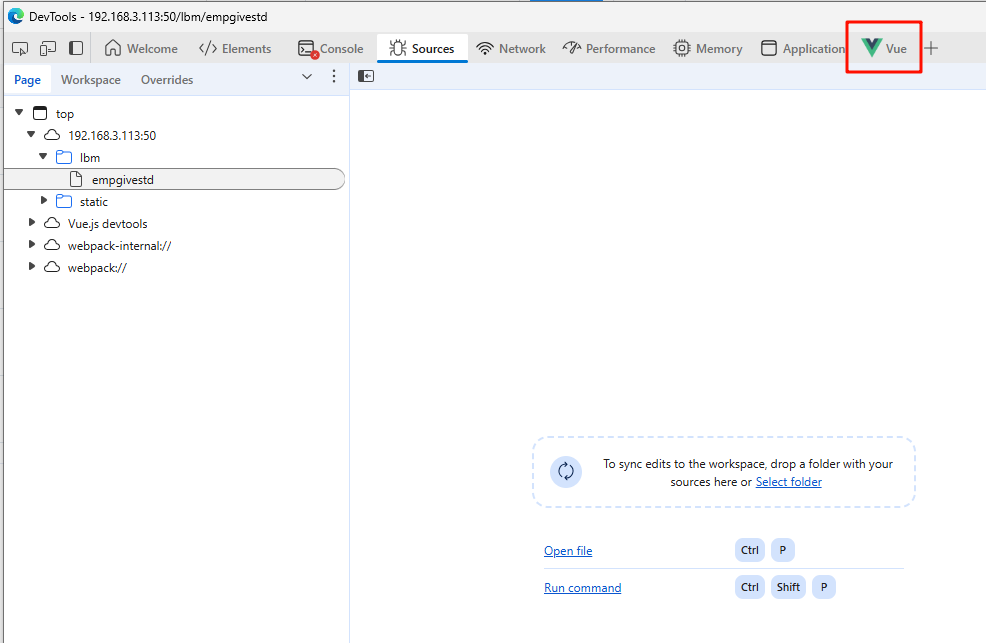Screen dimensions: 986x643
Task: Open the Application tab
Action: [803, 48]
